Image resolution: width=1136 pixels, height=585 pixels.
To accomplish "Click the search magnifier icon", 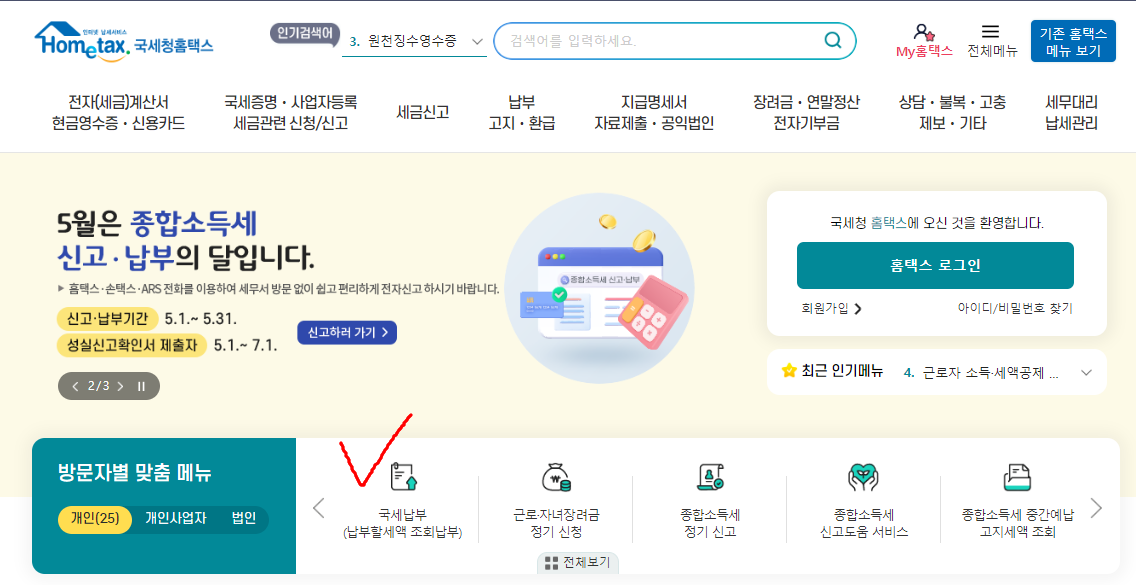I will click(831, 41).
